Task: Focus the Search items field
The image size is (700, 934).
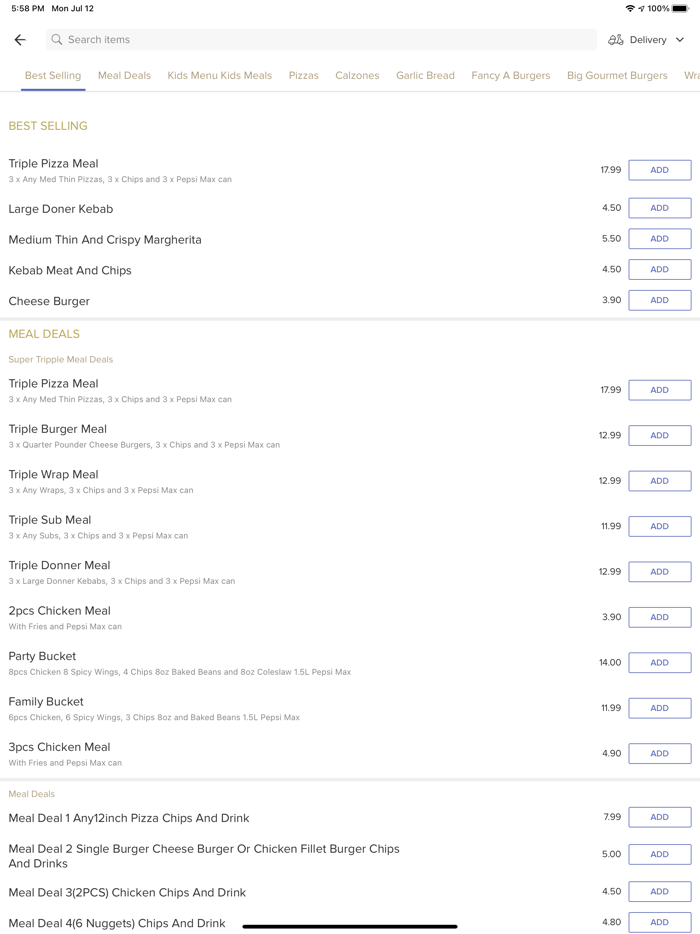Action: tap(320, 40)
